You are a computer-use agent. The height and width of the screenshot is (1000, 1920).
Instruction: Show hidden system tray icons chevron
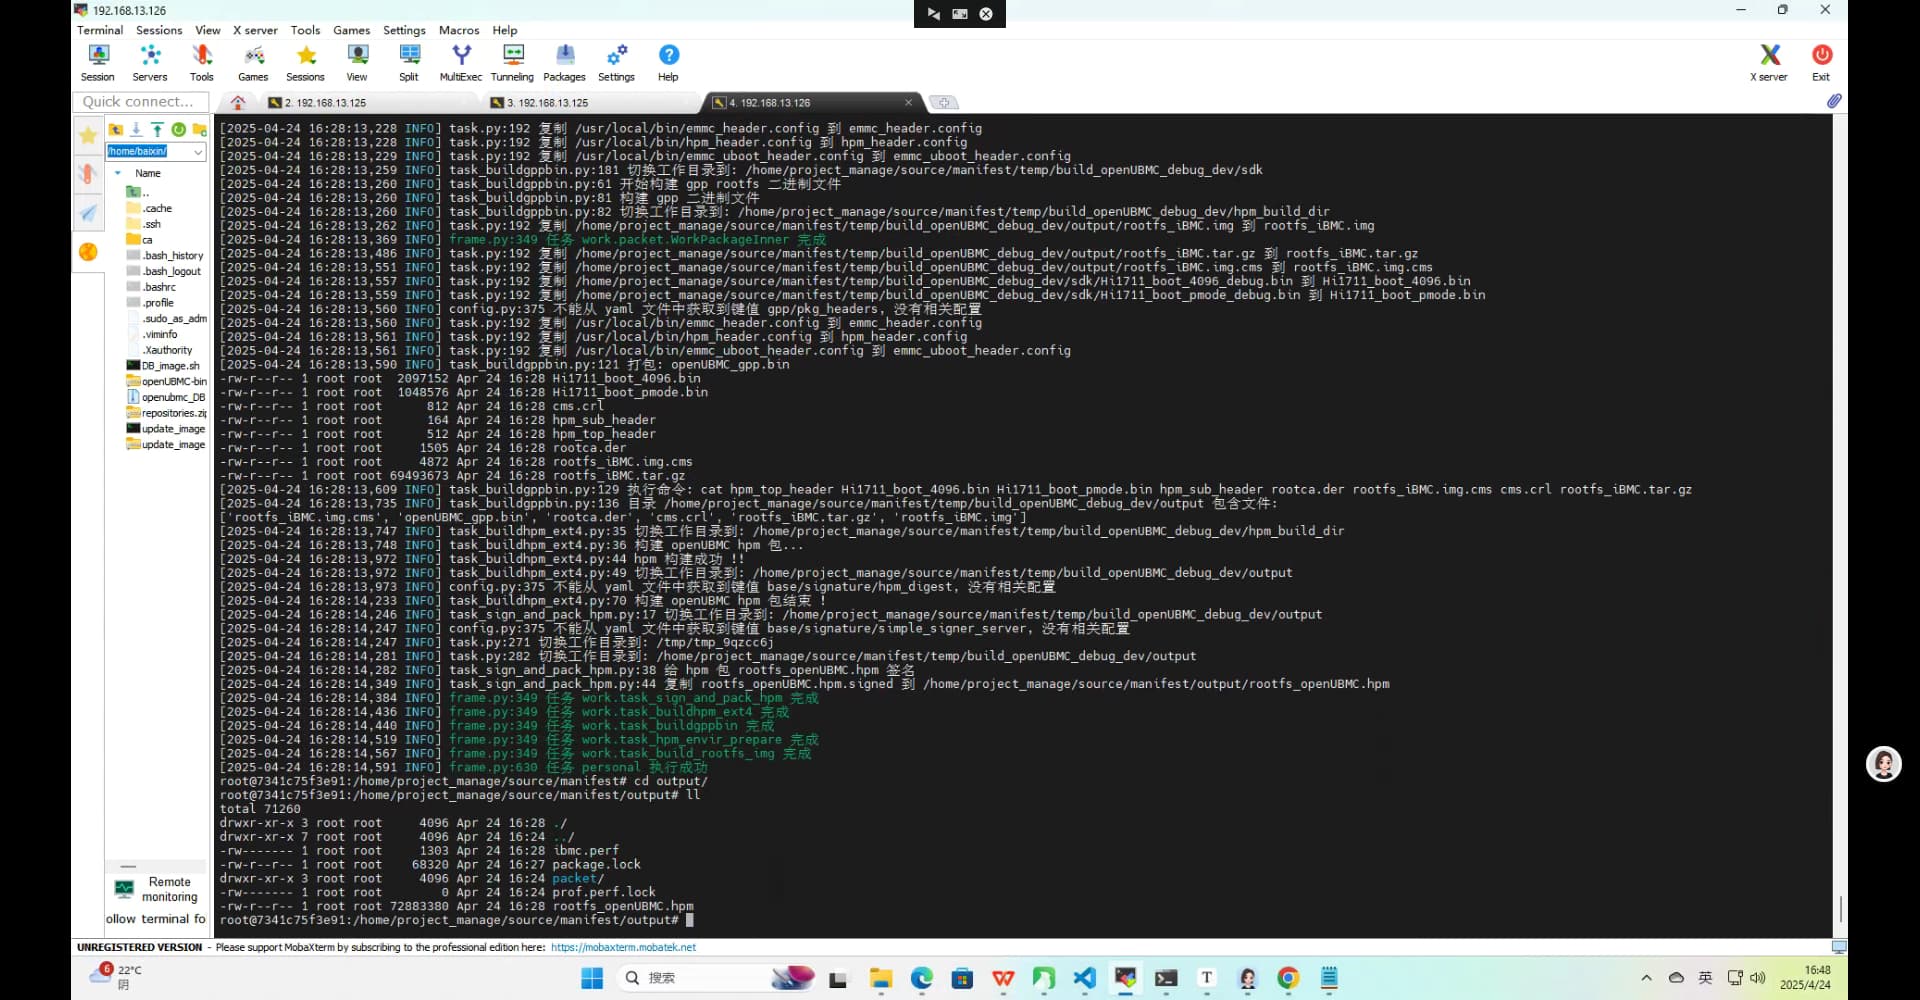coord(1646,978)
